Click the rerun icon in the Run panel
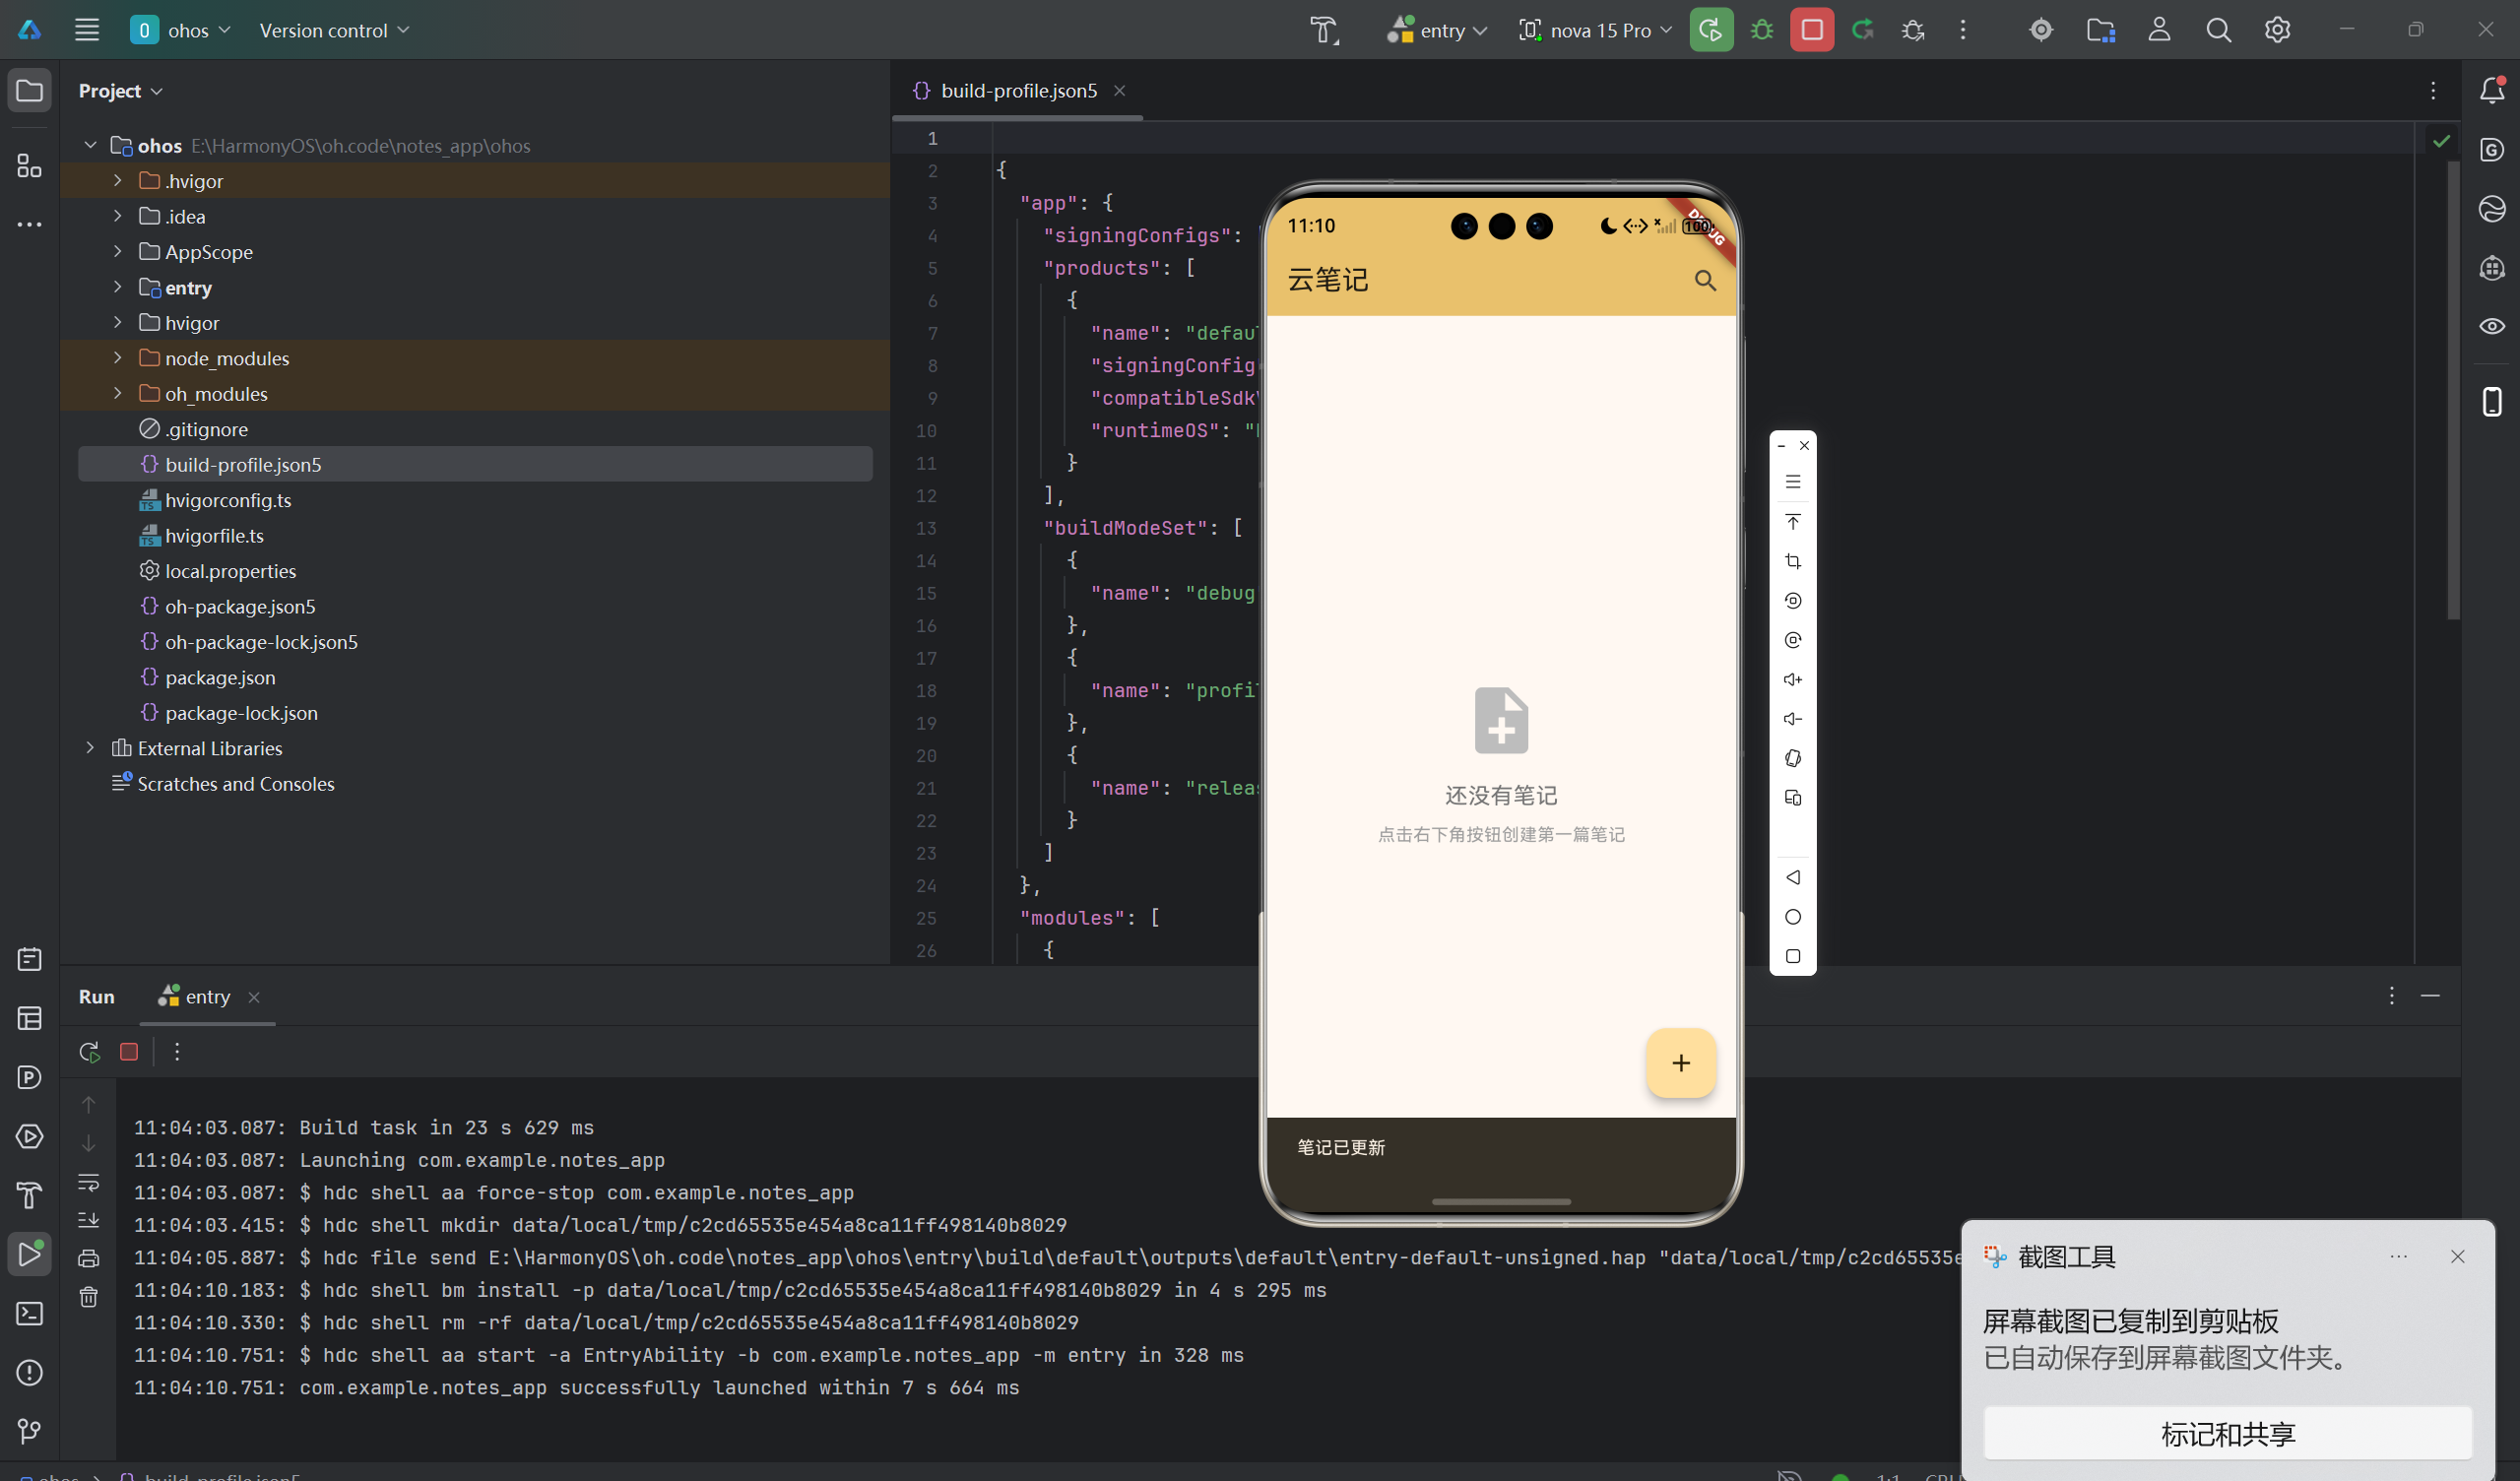The height and width of the screenshot is (1481, 2520). (x=89, y=1052)
